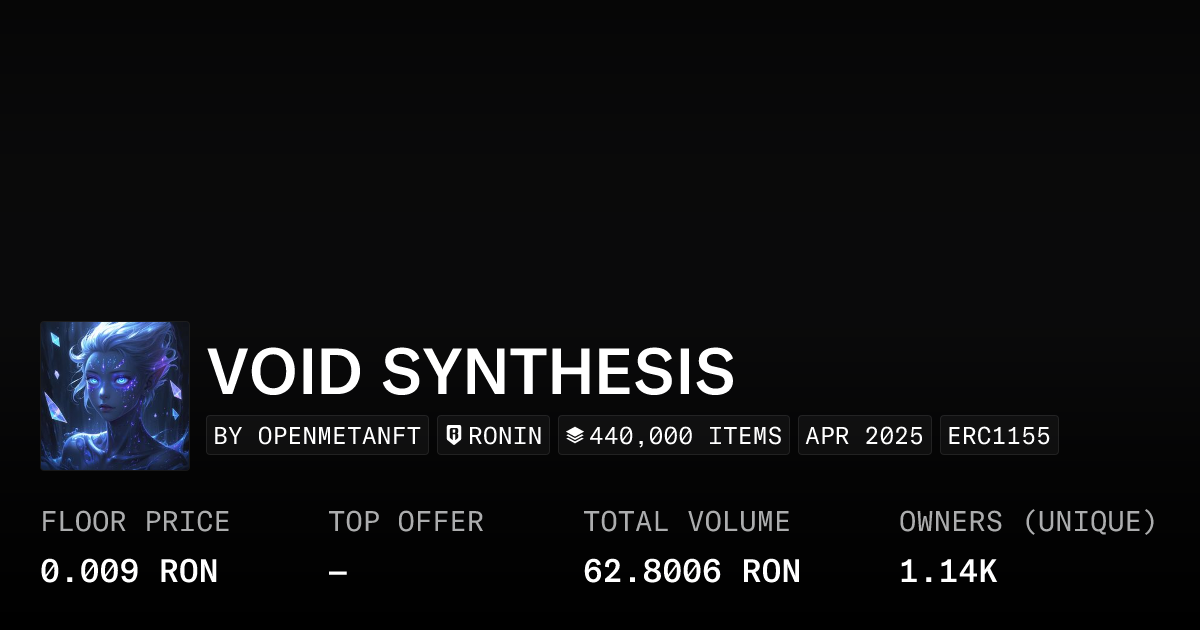This screenshot has width=1200, height=630.
Task: Click the word VOID in title
Action: (284, 371)
